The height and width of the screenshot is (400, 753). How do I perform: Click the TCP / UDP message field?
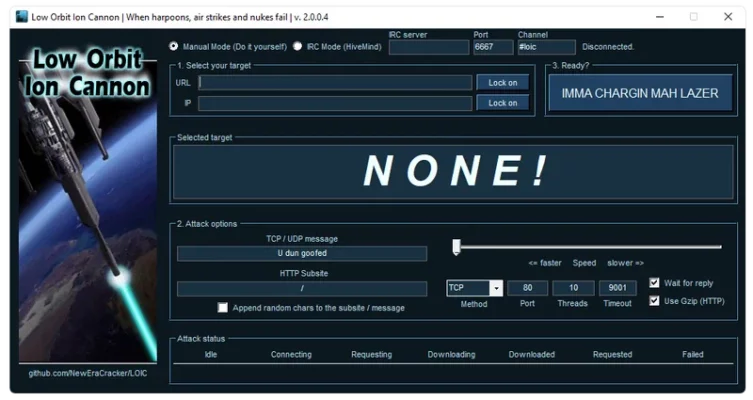(302, 254)
